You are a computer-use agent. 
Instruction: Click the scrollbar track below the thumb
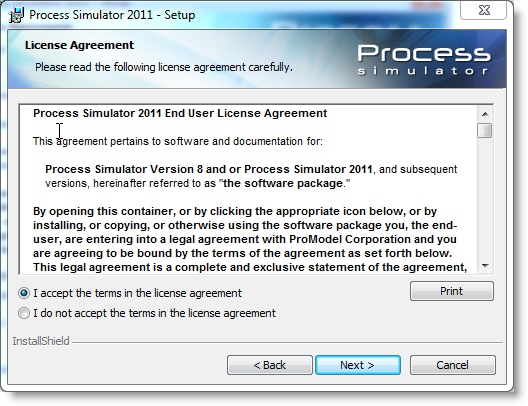[x=485, y=199]
